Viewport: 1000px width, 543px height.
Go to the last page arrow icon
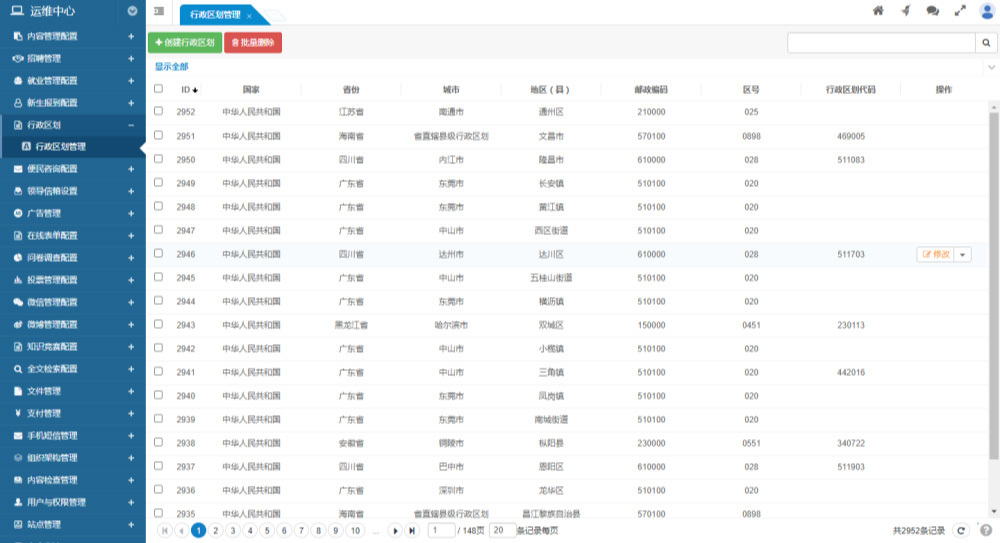click(x=412, y=531)
